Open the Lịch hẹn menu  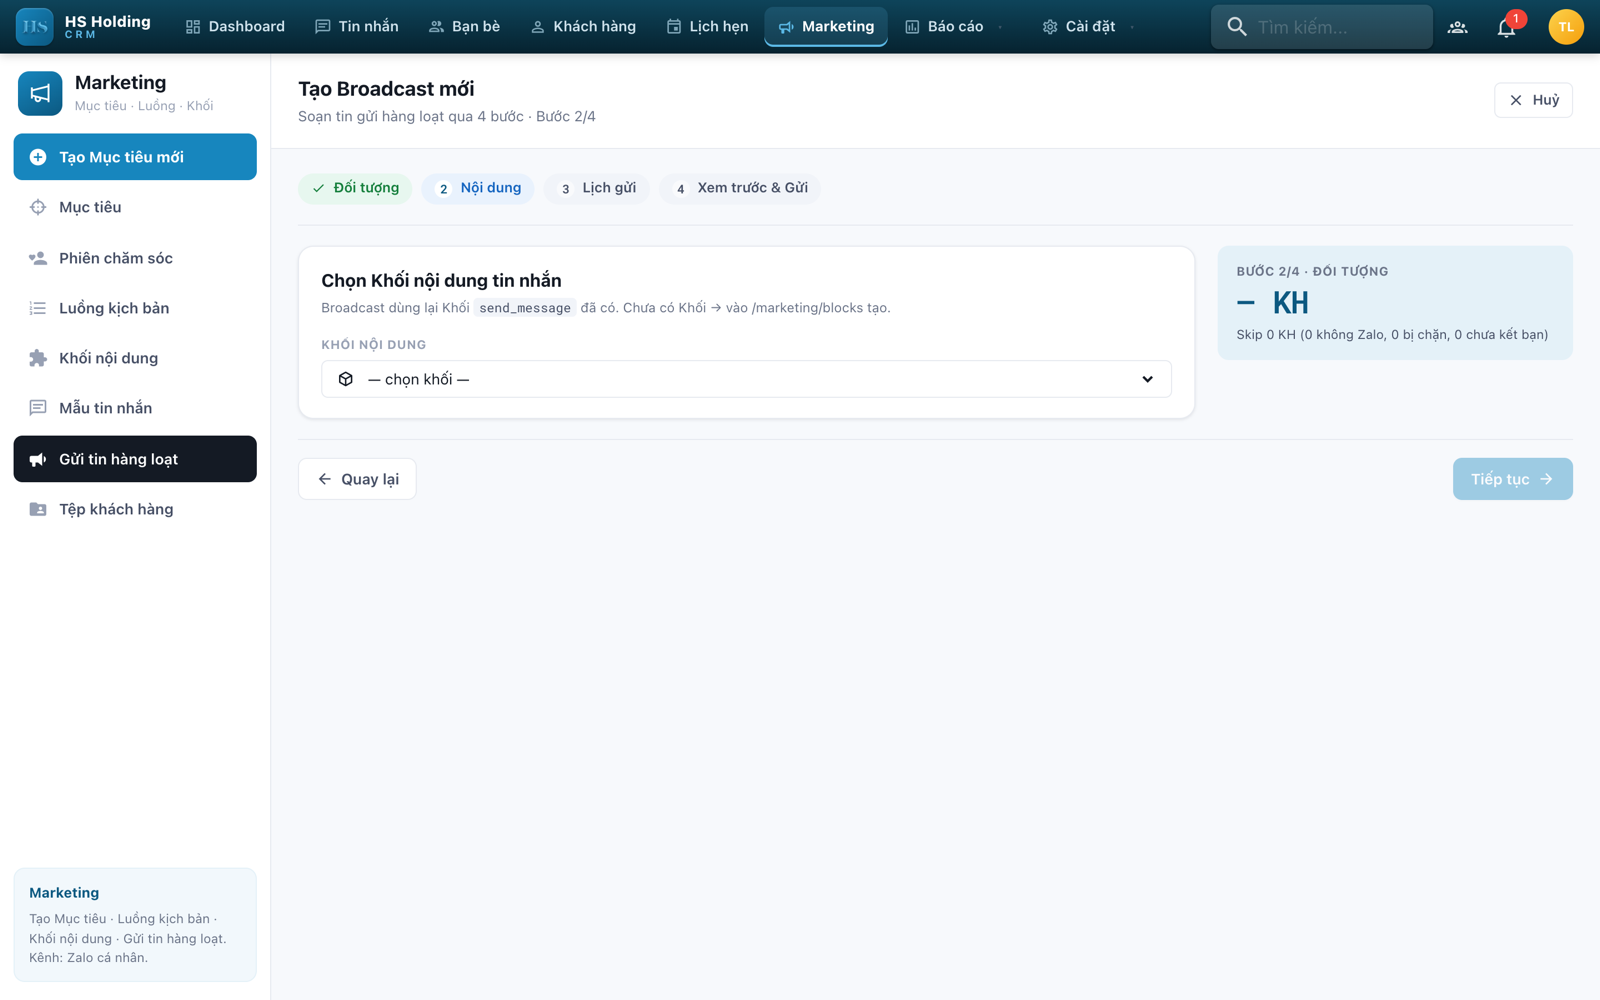pos(707,27)
